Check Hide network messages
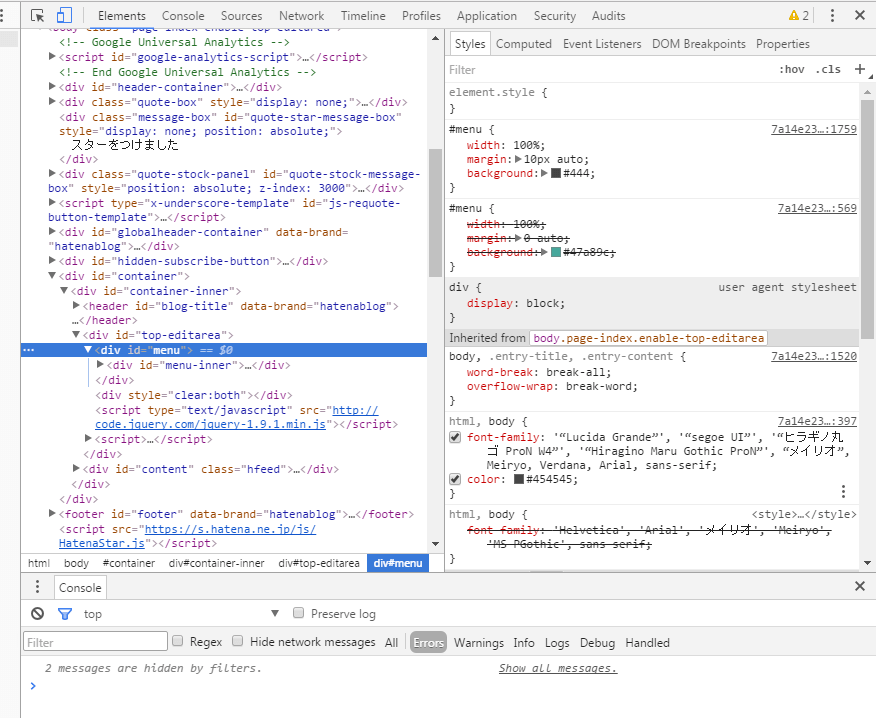876x718 pixels. 237,641
